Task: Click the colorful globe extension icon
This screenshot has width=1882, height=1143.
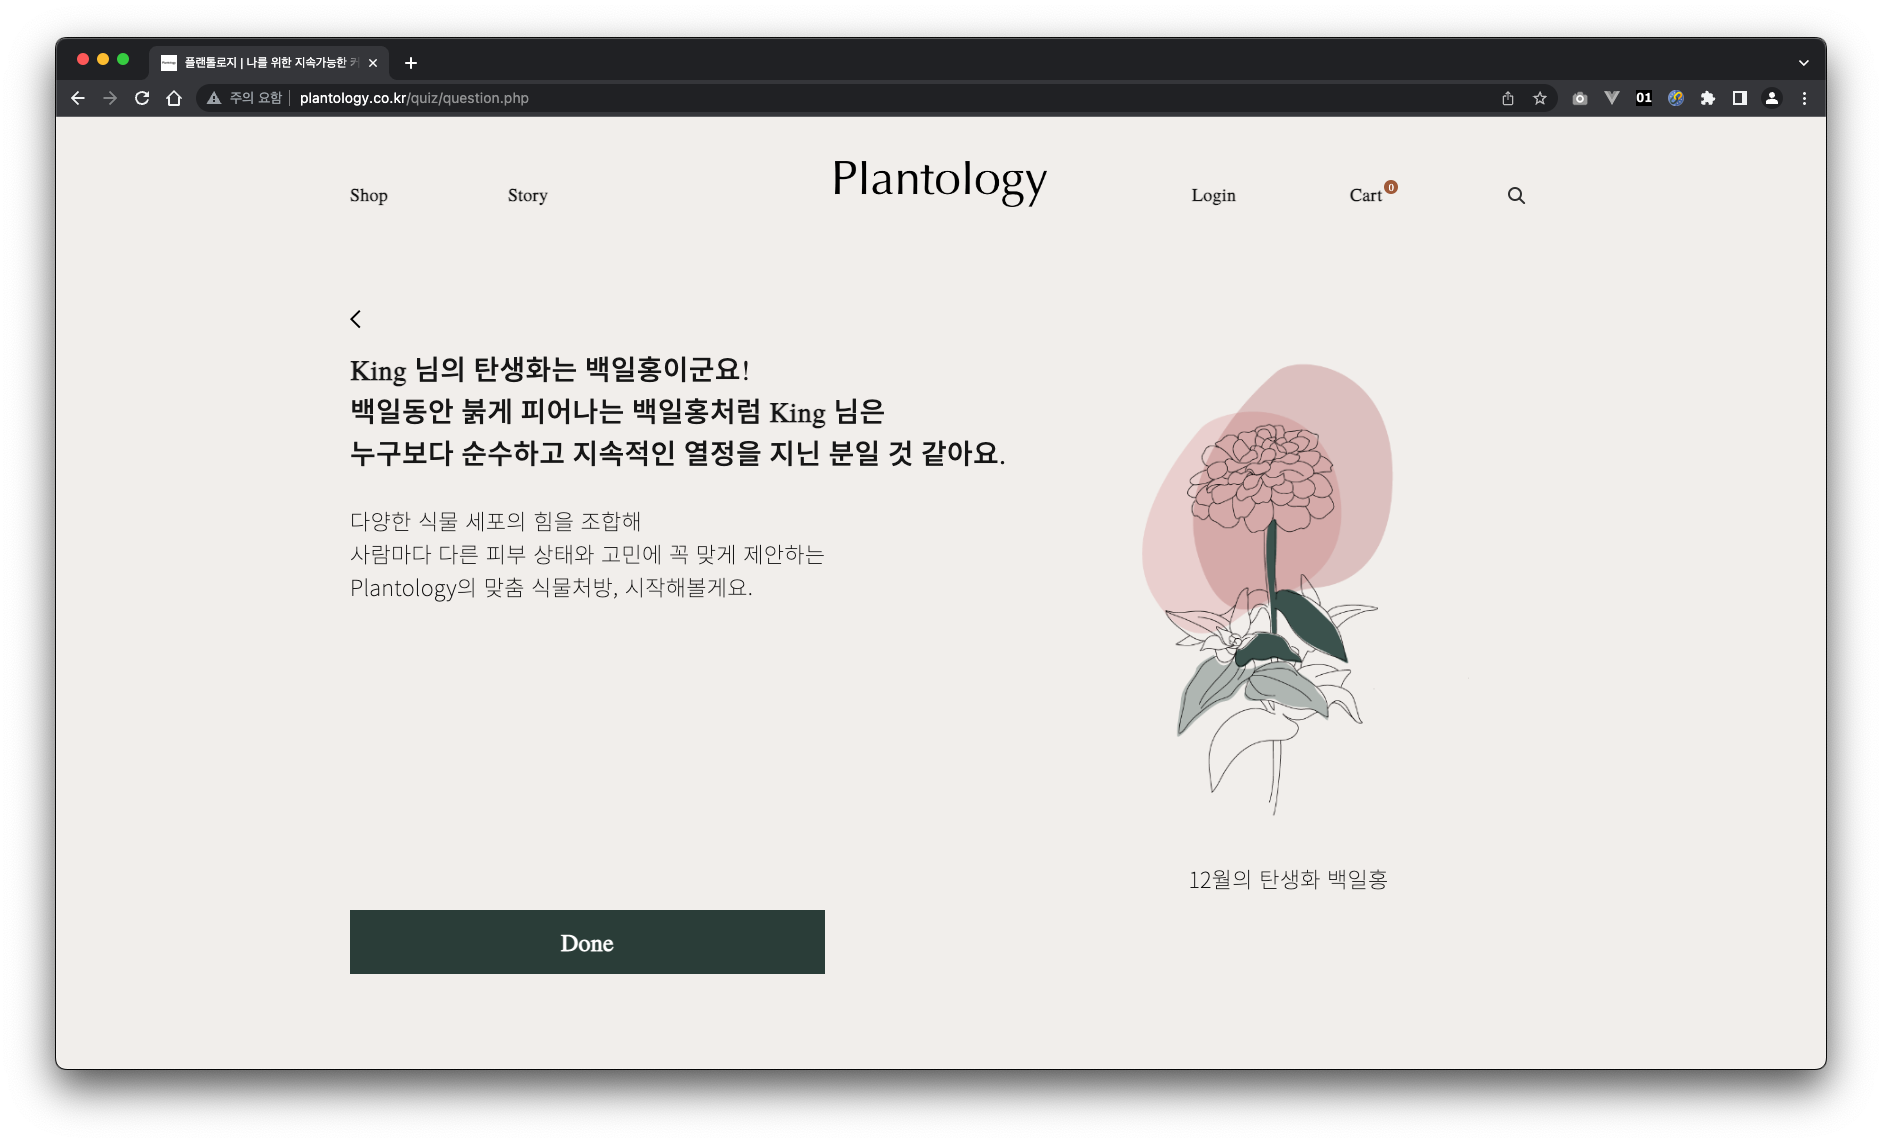Action: tap(1676, 98)
